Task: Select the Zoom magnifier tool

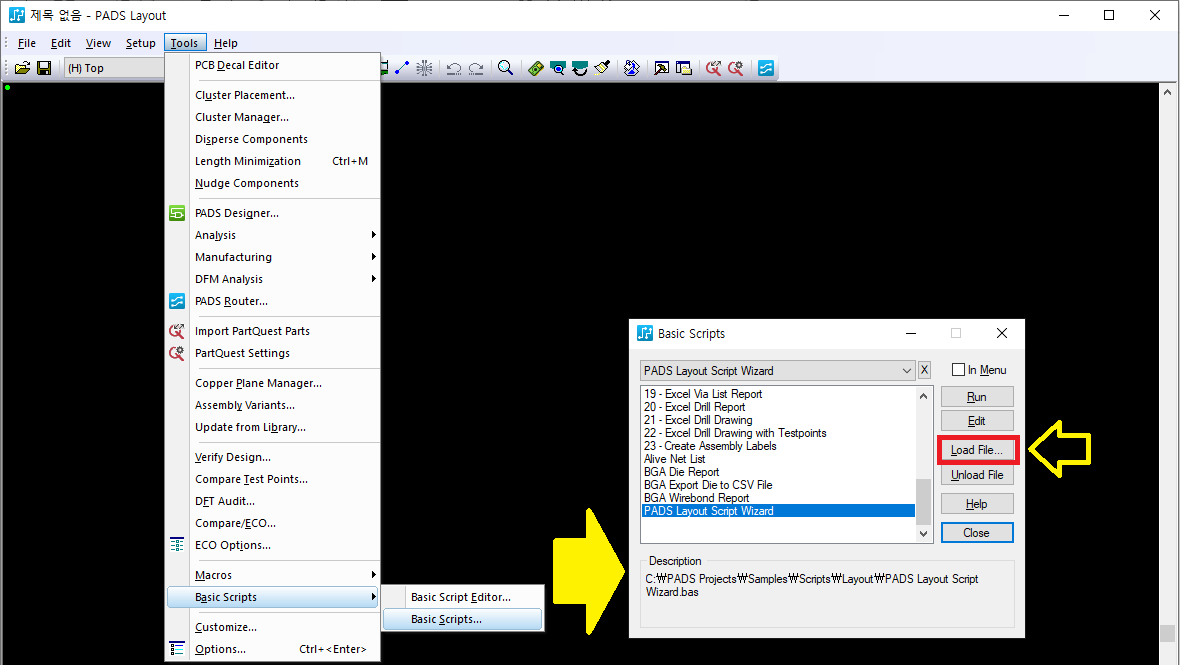Action: [x=506, y=68]
